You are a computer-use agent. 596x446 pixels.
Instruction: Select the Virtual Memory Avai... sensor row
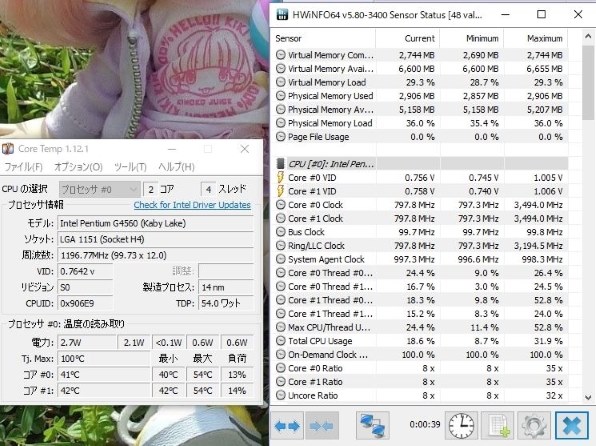pyautogui.click(x=421, y=69)
